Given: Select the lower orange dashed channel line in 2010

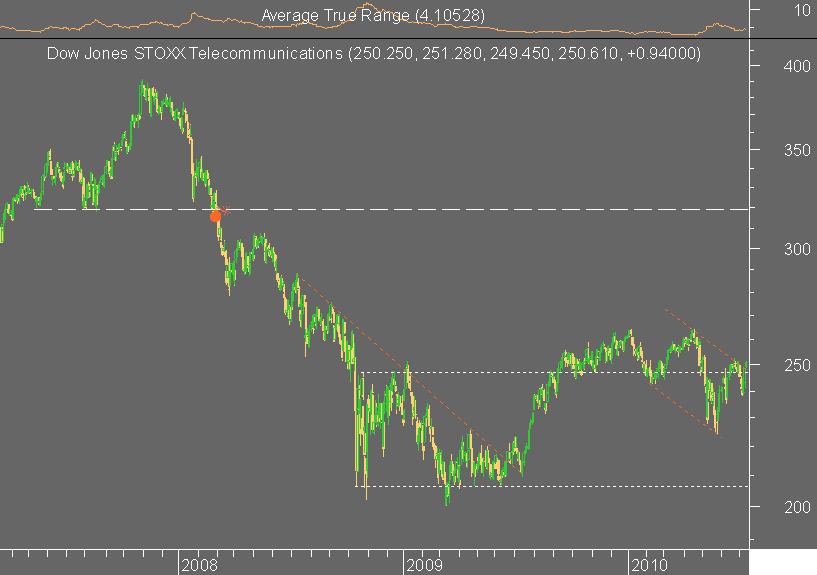Looking at the screenshot, I should [685, 410].
